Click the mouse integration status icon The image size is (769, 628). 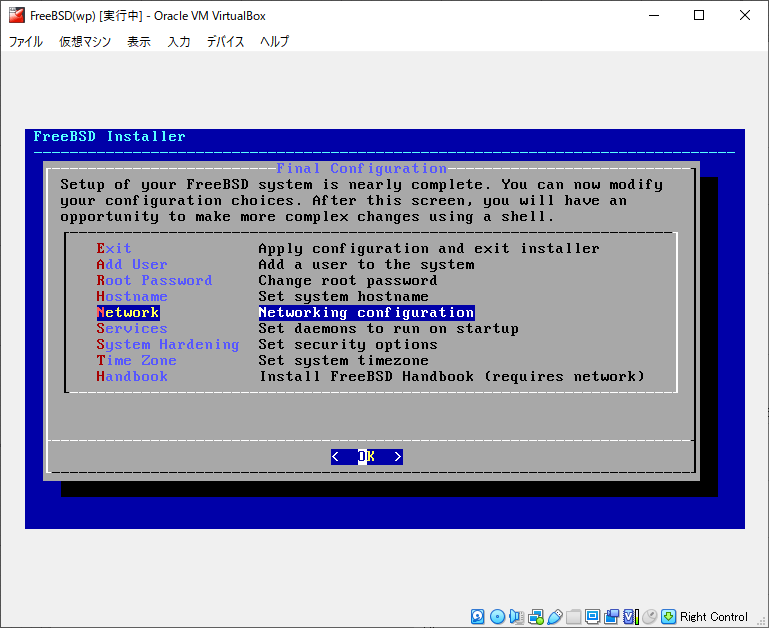click(x=650, y=617)
